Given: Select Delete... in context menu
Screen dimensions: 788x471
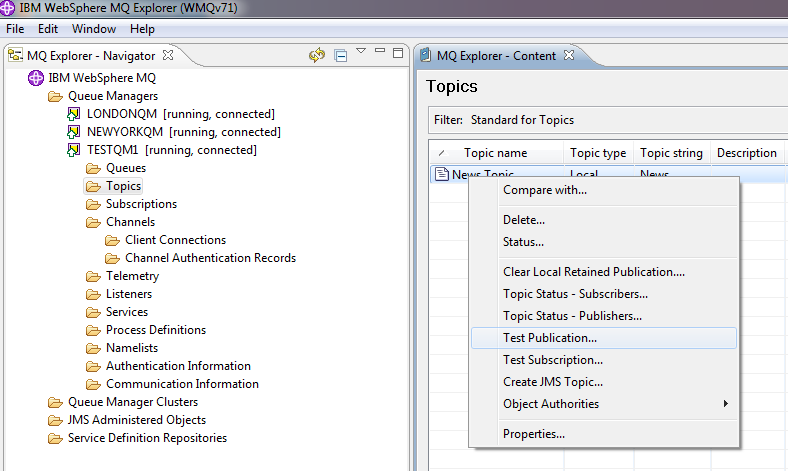Looking at the screenshot, I should point(604,220).
